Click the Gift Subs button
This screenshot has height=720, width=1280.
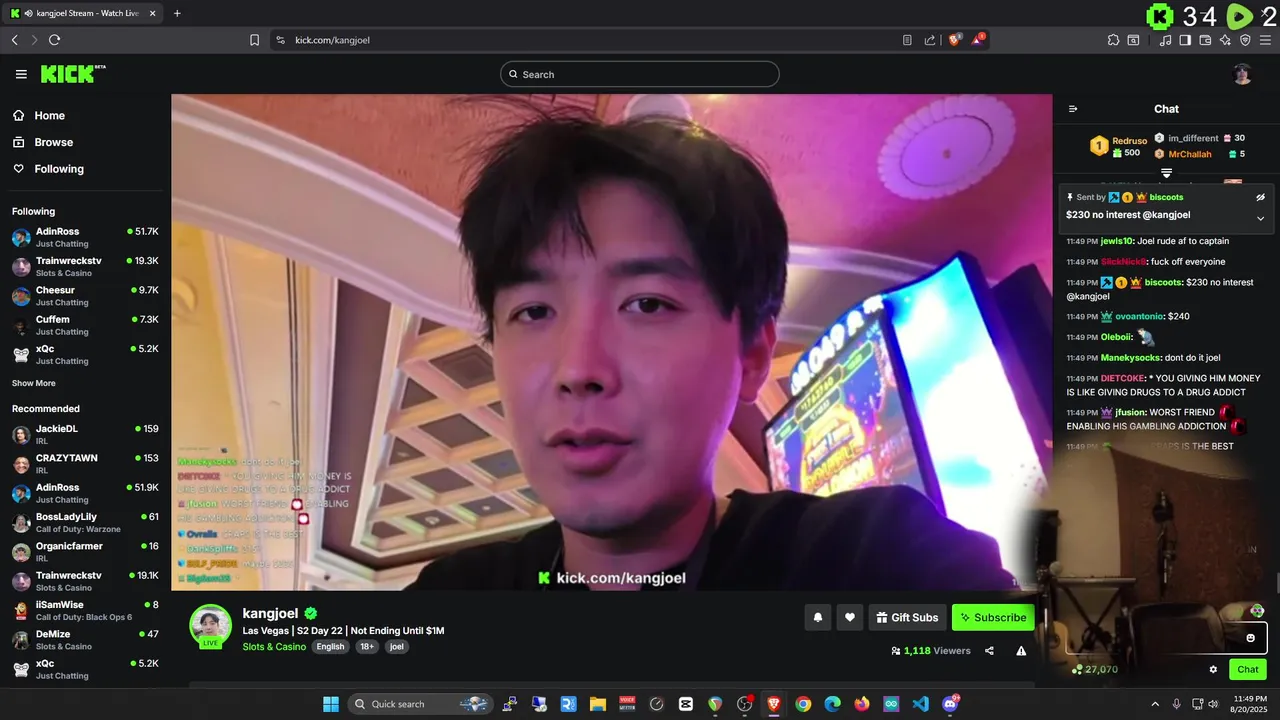coord(907,618)
